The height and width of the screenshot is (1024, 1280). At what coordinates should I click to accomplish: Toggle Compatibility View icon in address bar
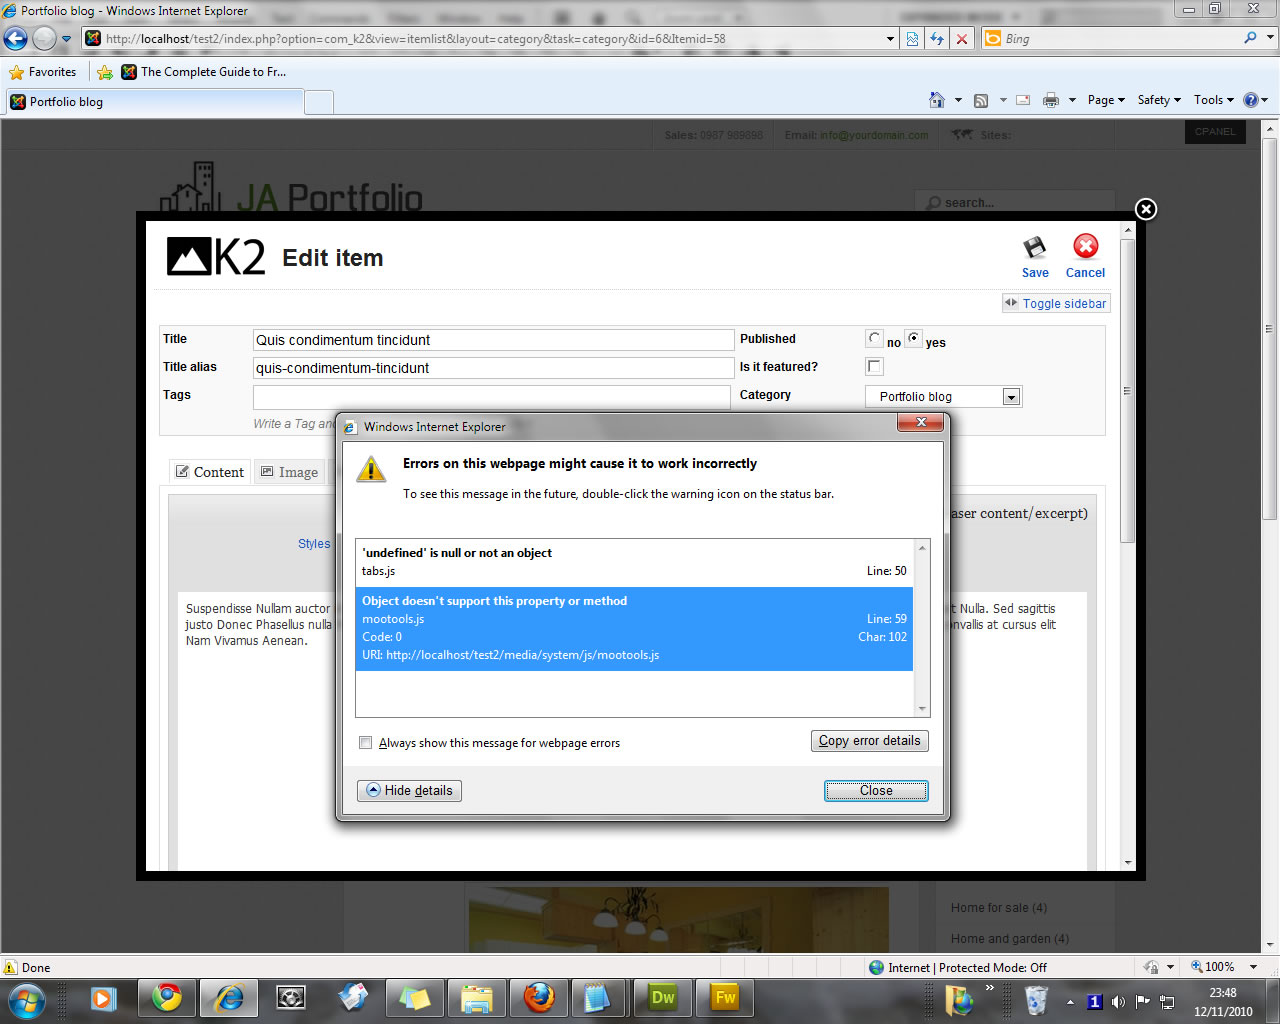click(912, 39)
